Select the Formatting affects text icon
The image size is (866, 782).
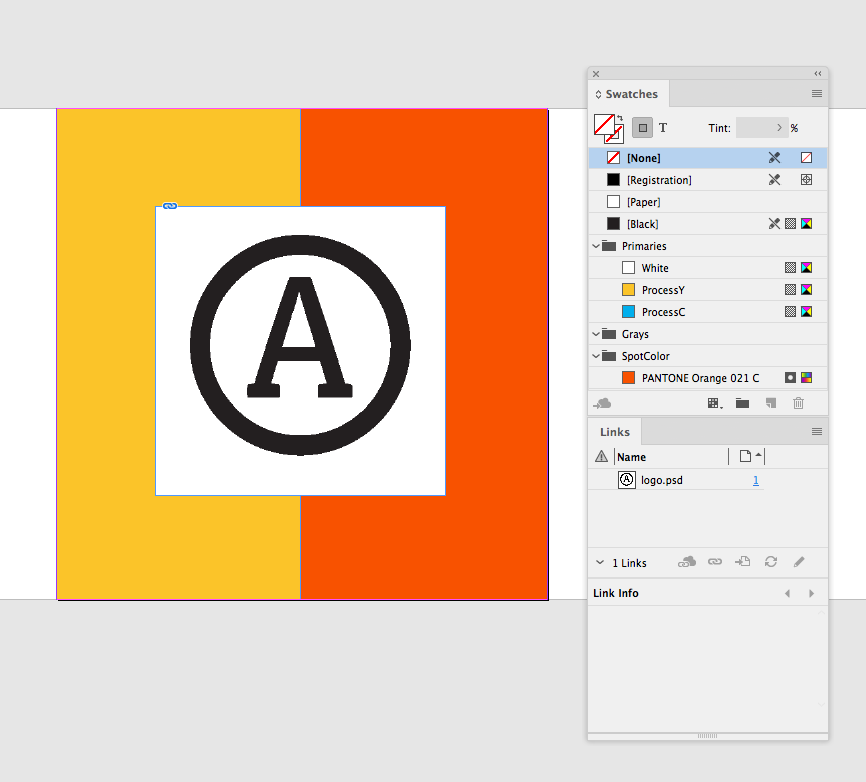[x=663, y=127]
